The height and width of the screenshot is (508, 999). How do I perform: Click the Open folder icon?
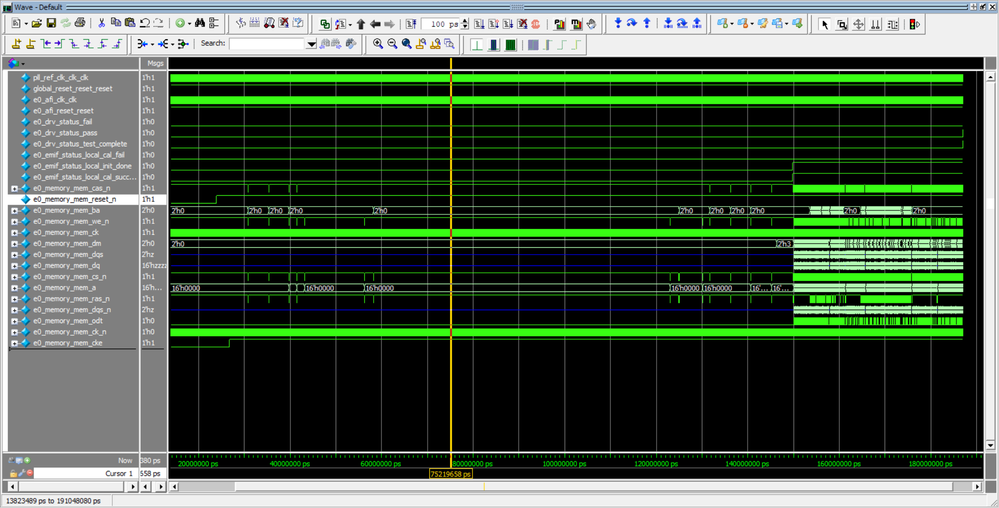click(x=37, y=23)
